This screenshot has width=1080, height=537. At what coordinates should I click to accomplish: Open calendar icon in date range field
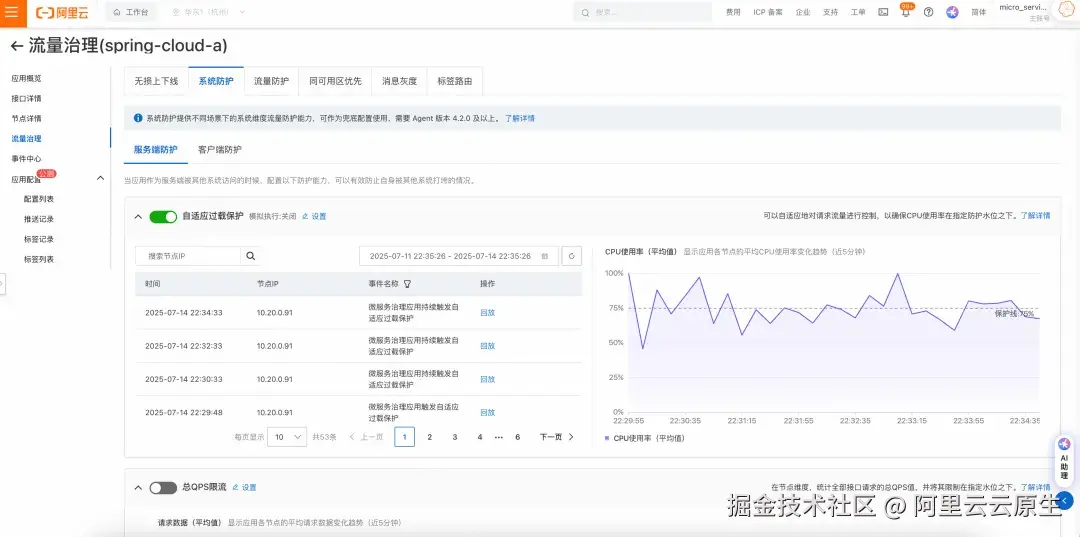[x=544, y=256]
